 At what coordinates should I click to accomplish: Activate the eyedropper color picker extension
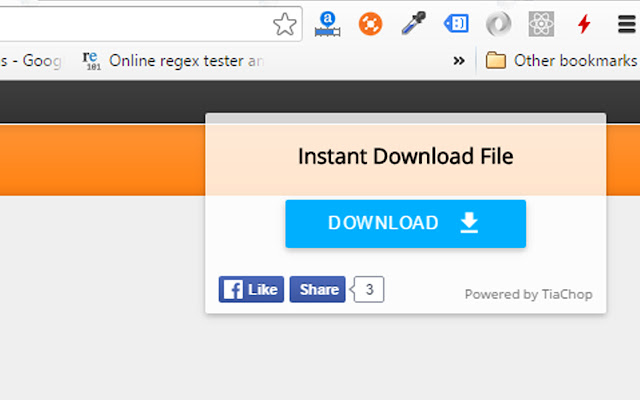pos(413,23)
